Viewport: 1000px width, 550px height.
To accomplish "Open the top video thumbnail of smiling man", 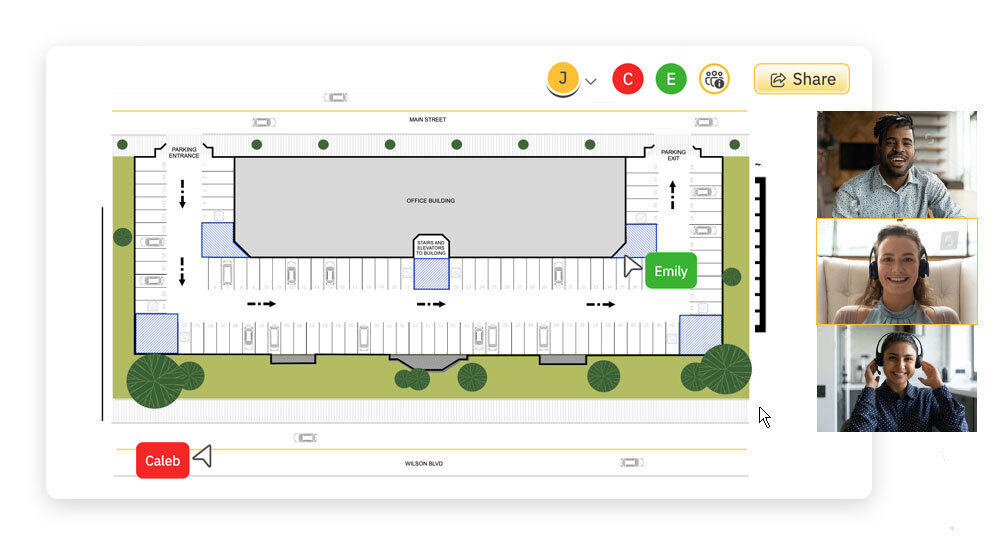I will (897, 165).
